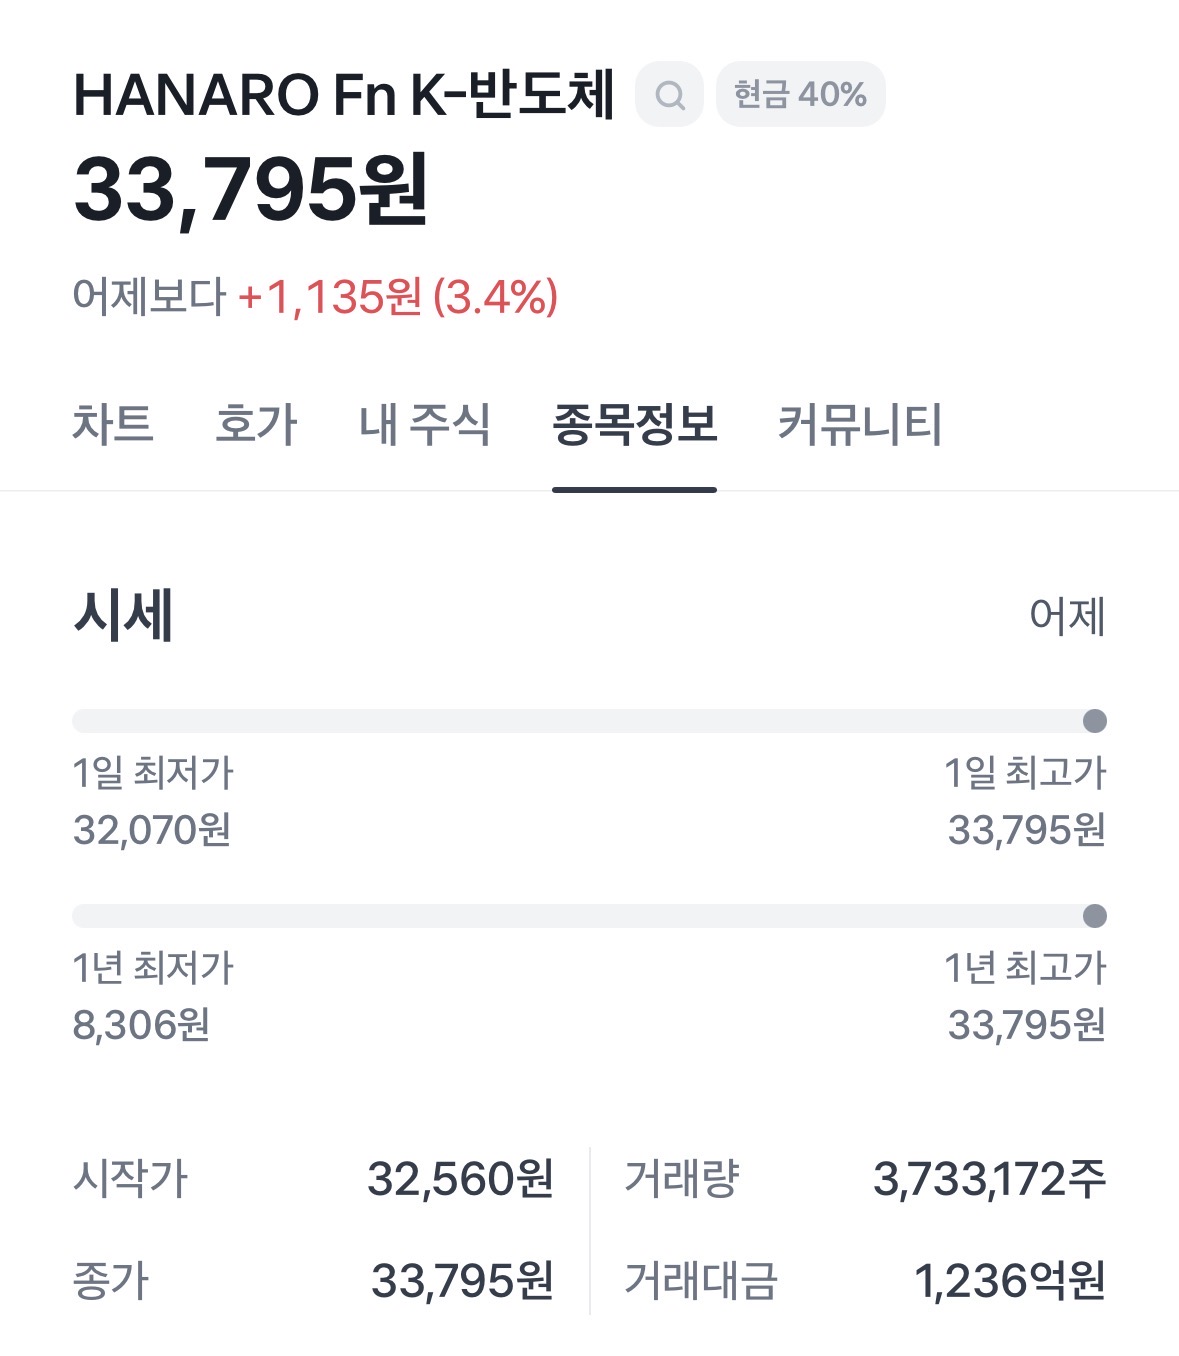Tap the 시작가 32,560원 row
The height and width of the screenshot is (1356, 1179).
[x=313, y=1179]
